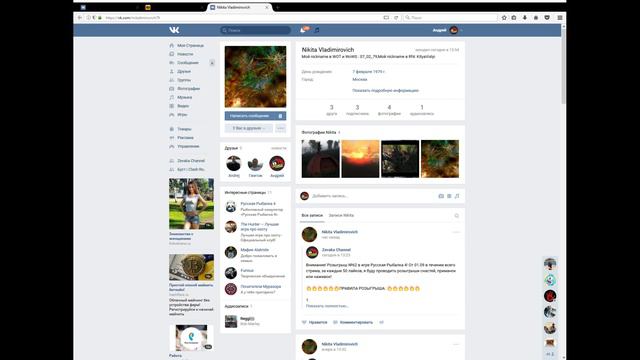Click in the VK header search field
640x360 pixels.
tap(256, 30)
